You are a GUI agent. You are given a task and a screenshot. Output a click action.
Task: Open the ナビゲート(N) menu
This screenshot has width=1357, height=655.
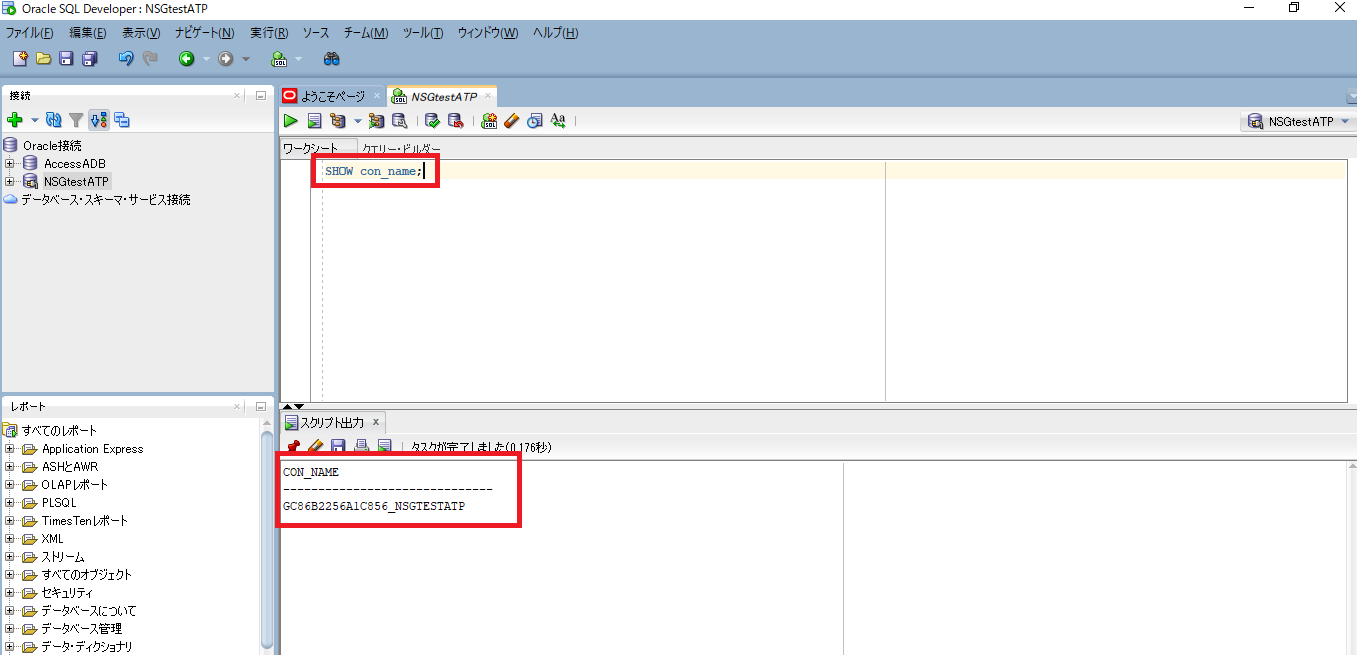click(x=204, y=33)
